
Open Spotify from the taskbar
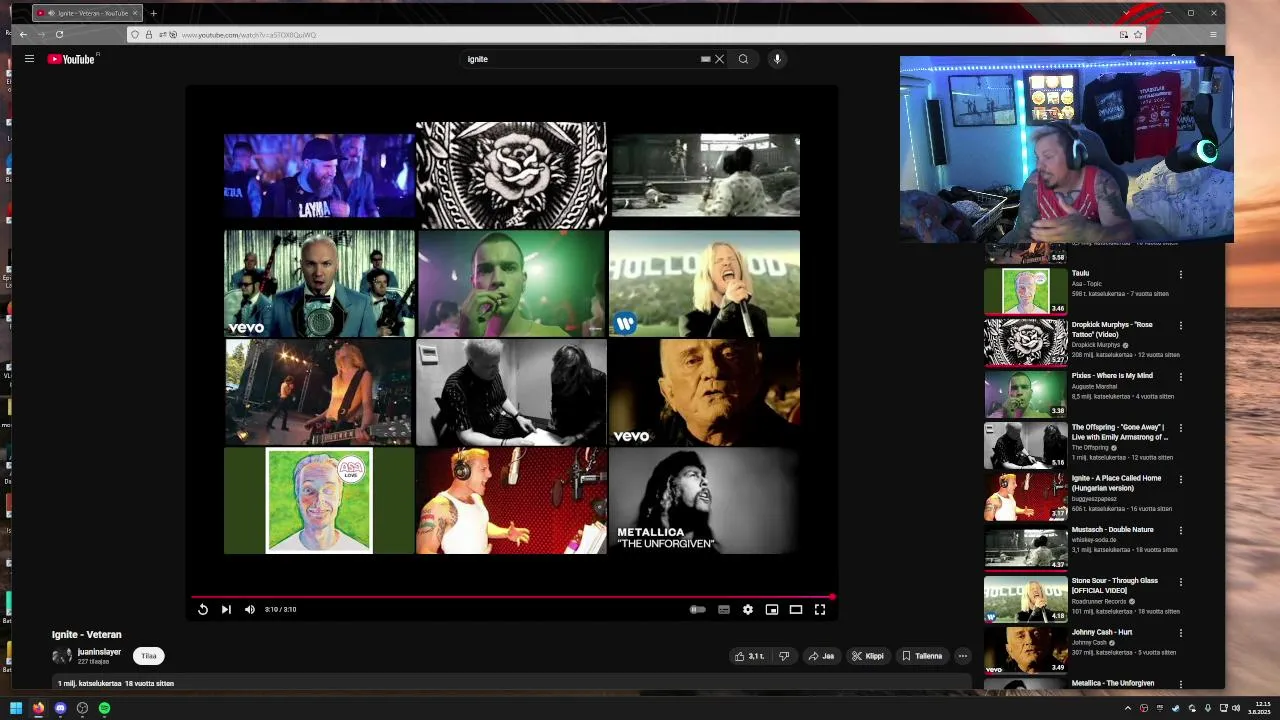[104, 708]
